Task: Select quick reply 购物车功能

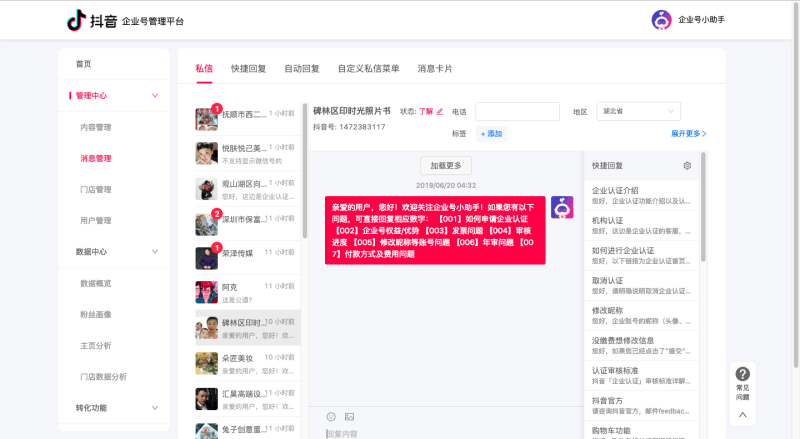Action: (x=641, y=431)
